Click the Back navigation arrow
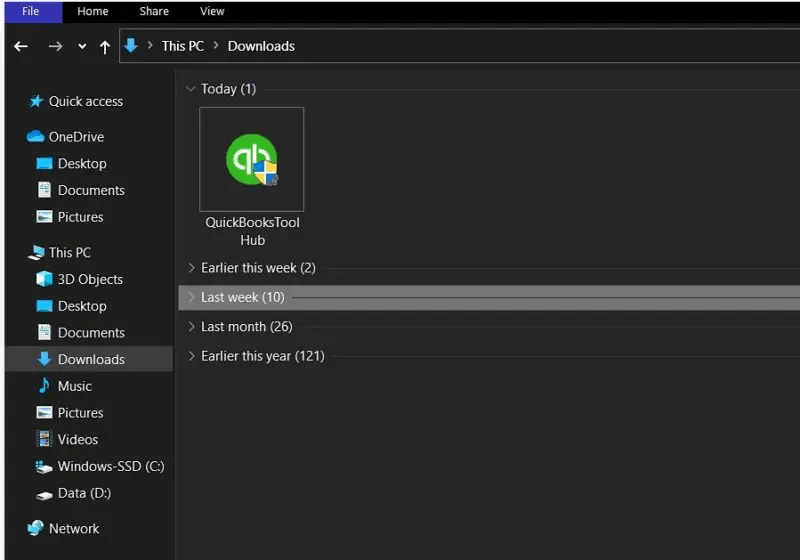The image size is (800, 560). pos(21,46)
